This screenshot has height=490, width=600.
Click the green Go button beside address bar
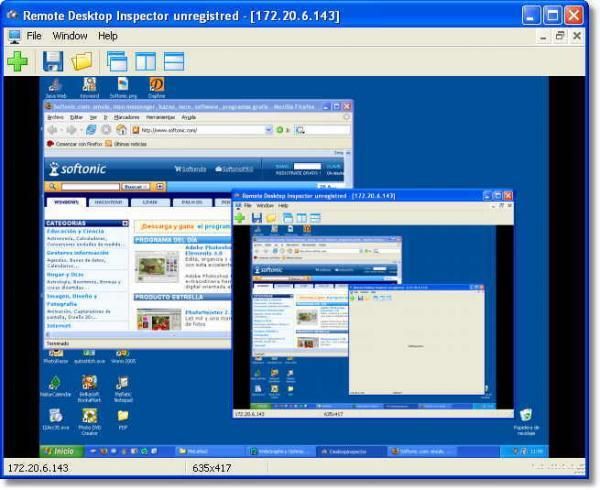click(280, 130)
